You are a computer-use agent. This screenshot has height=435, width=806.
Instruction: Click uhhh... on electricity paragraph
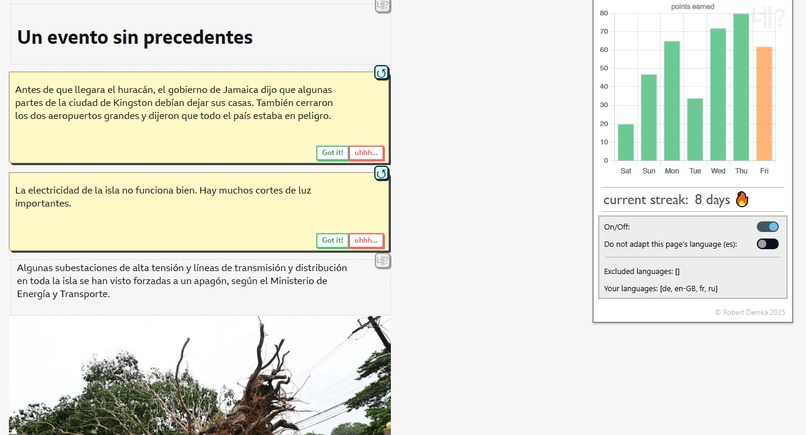(x=367, y=240)
